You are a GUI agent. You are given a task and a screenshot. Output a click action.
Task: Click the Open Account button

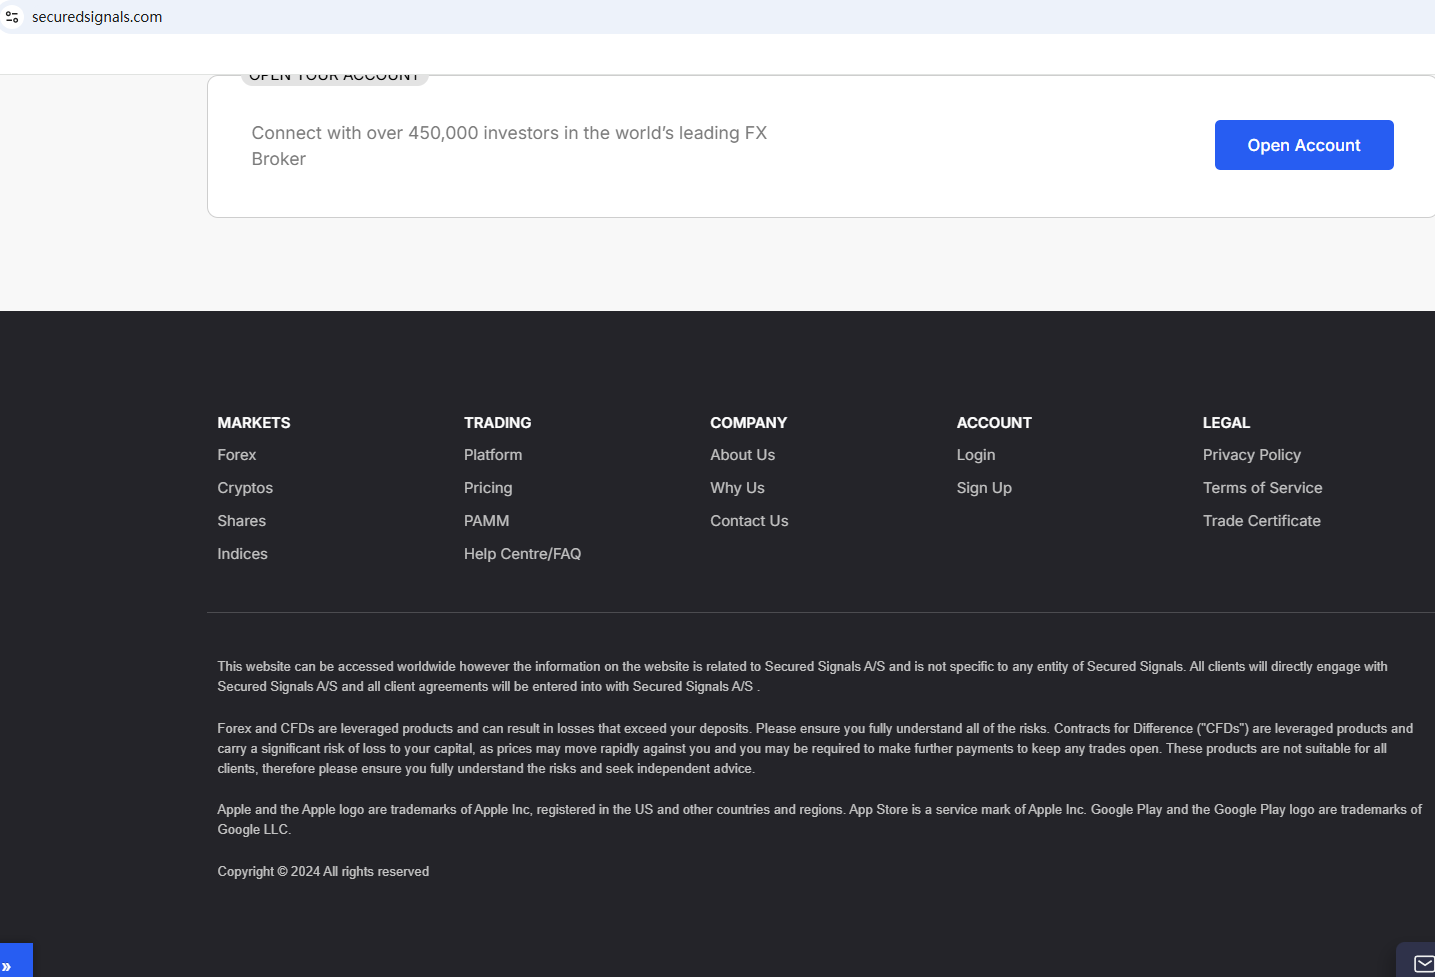click(1303, 145)
